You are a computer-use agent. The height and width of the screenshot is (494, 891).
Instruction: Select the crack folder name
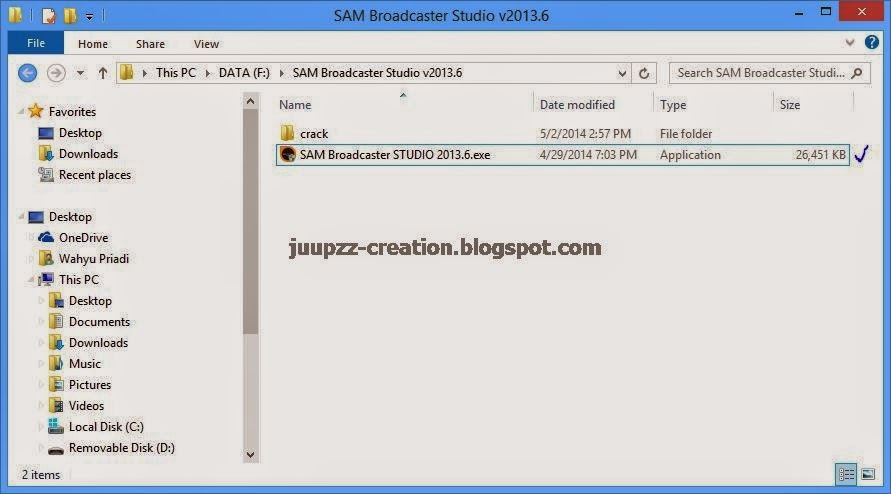(x=314, y=134)
